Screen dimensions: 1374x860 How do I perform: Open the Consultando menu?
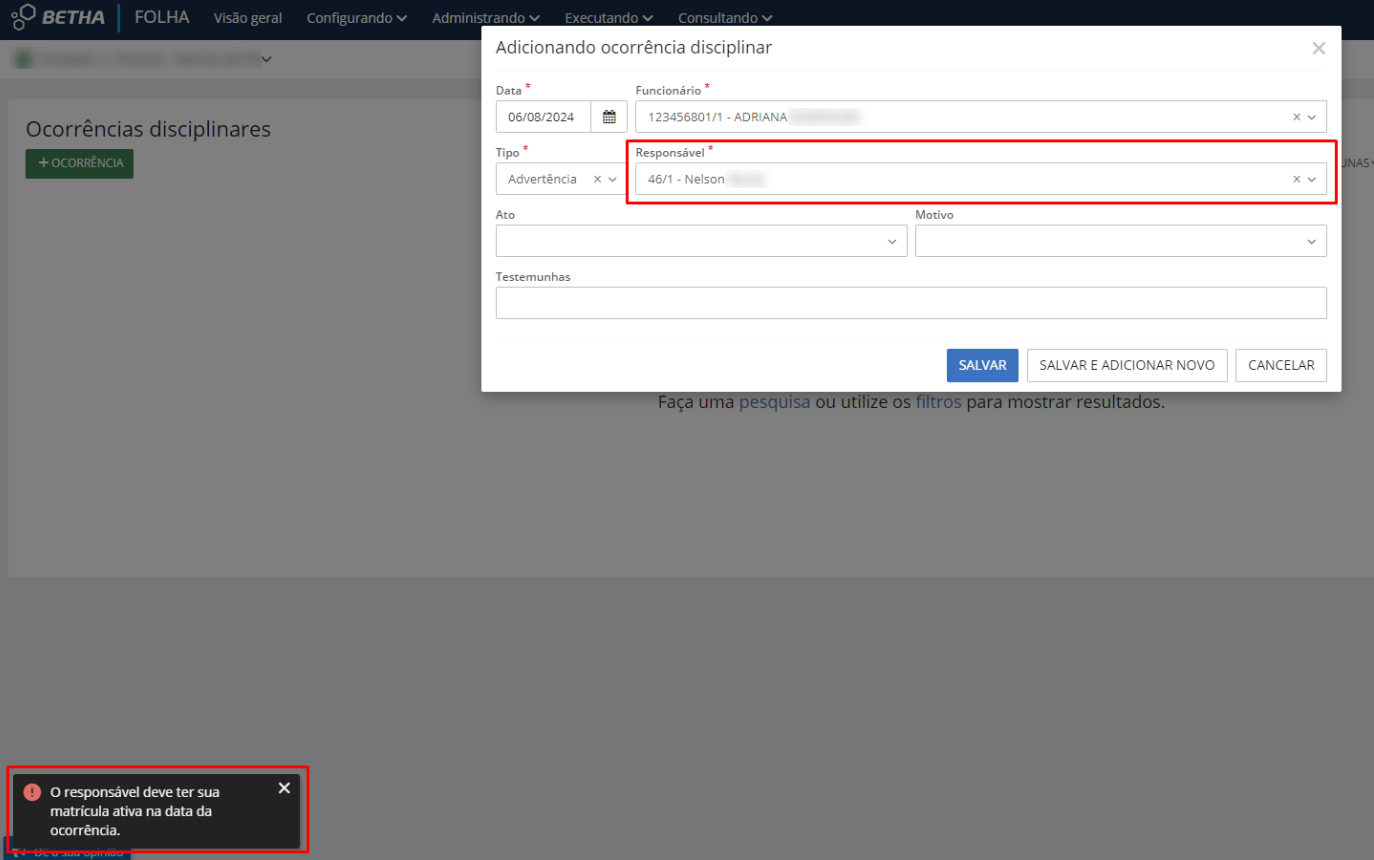(x=725, y=18)
